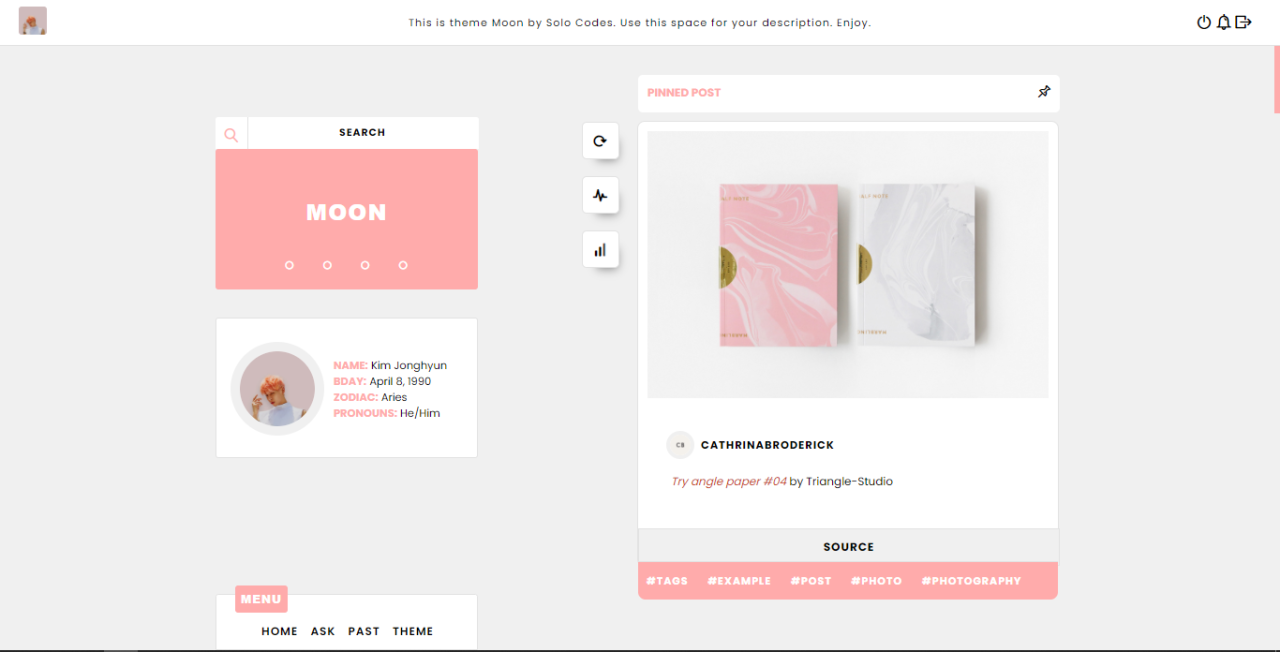This screenshot has width=1280, height=652.
Task: Click the power icon in top bar
Action: (x=1204, y=22)
